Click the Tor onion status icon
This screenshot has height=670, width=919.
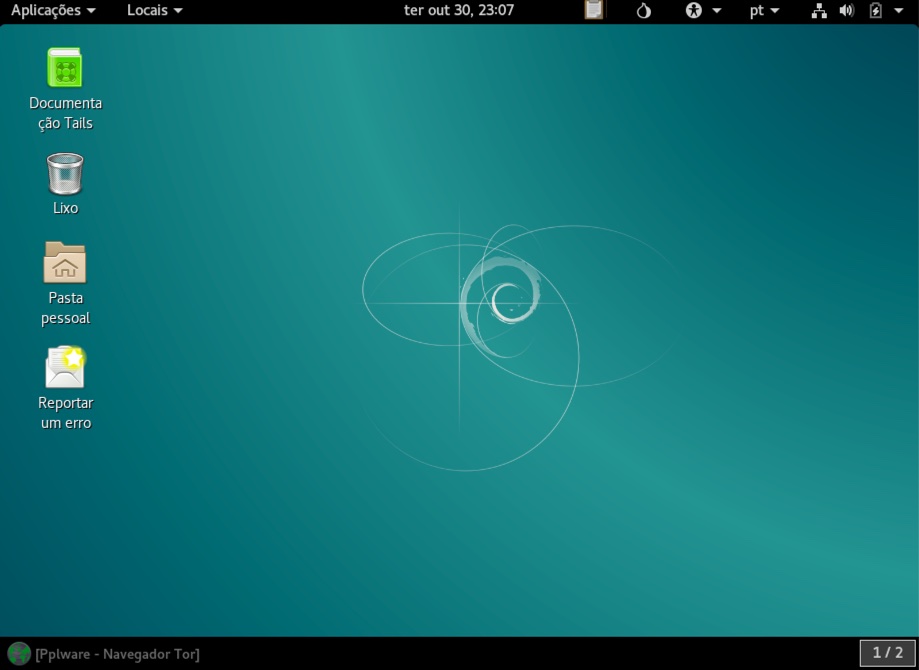[643, 10]
